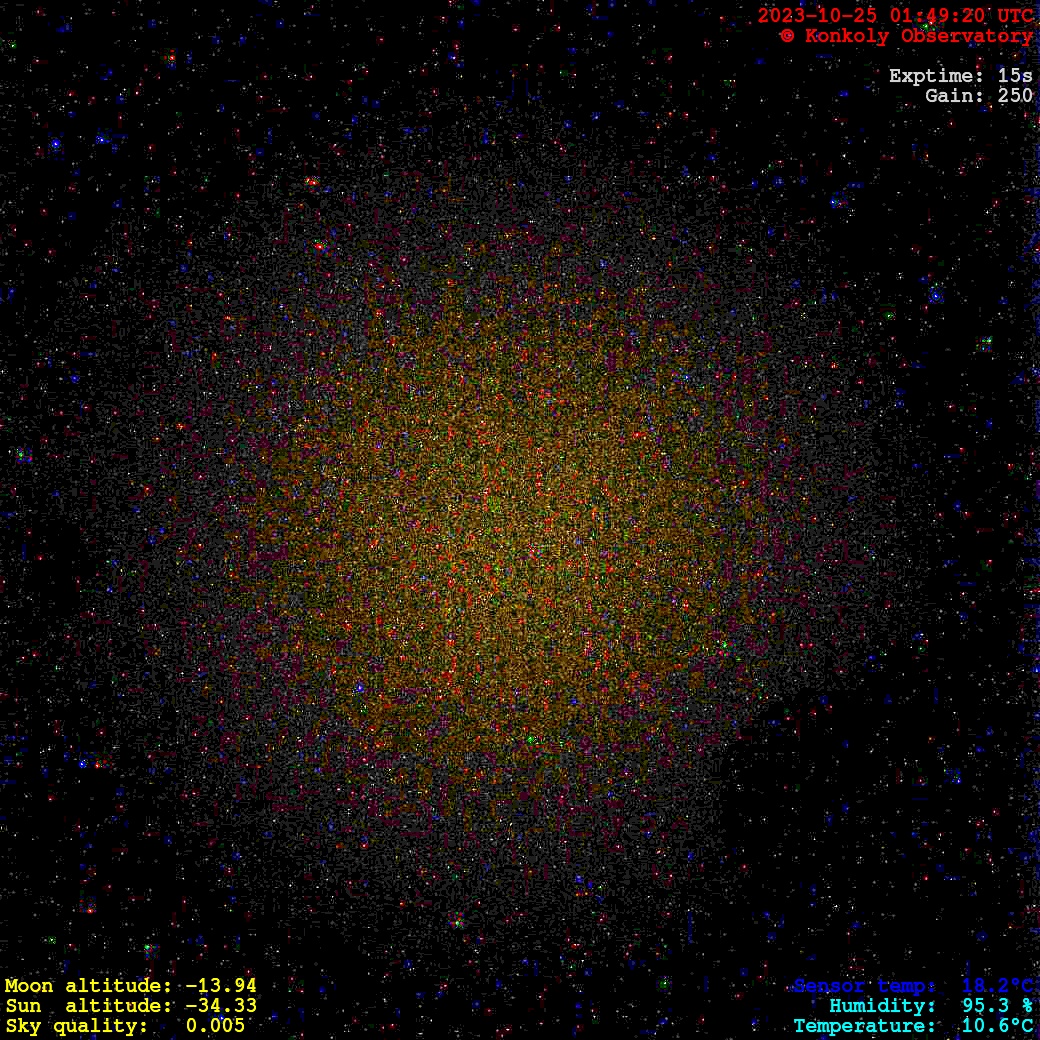This screenshot has width=1040, height=1040.
Task: Click the Konkoly Observatory copyright text
Action: [x=906, y=36]
